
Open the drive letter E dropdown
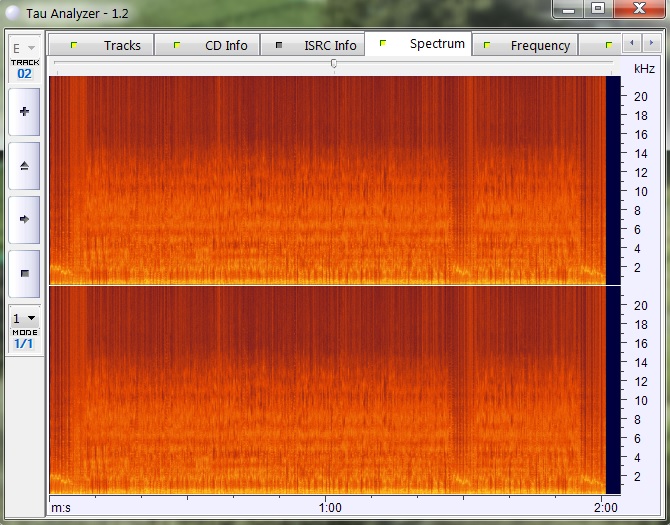(x=24, y=48)
